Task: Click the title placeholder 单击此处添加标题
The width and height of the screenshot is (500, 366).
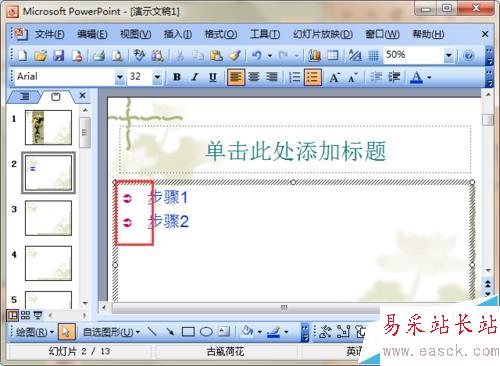Action: (295, 151)
